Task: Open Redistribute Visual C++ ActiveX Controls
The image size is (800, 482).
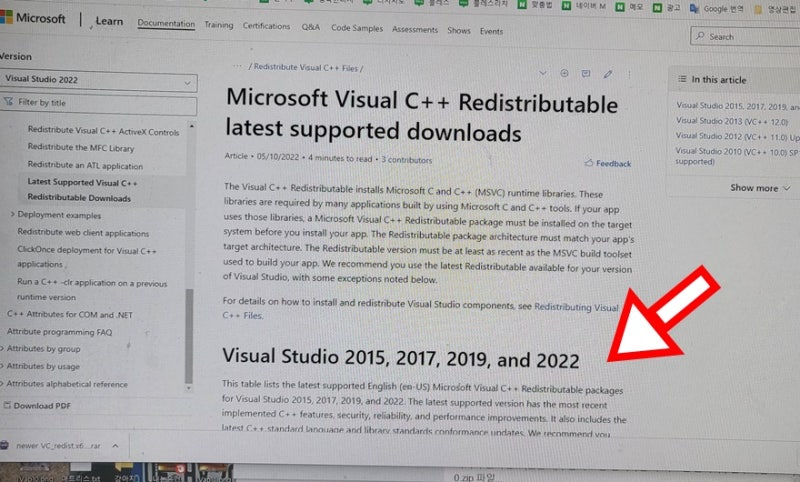Action: pos(104,131)
